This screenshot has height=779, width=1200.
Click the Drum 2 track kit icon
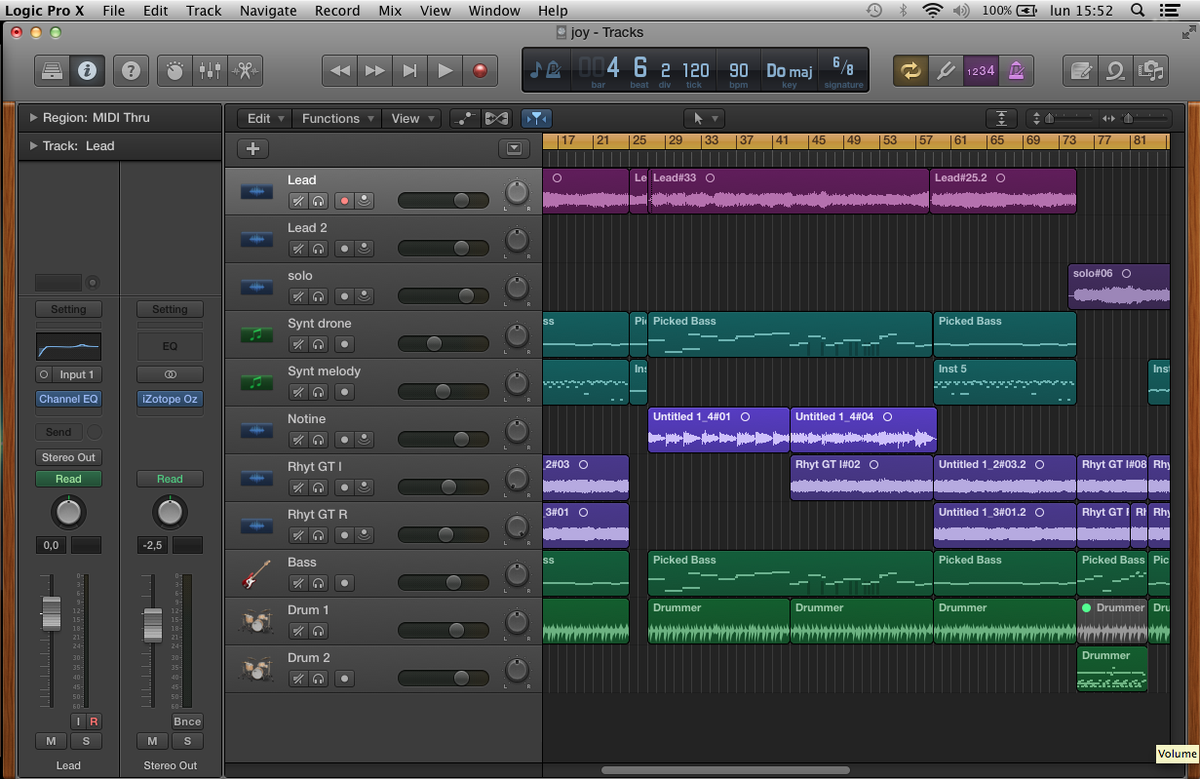click(257, 669)
